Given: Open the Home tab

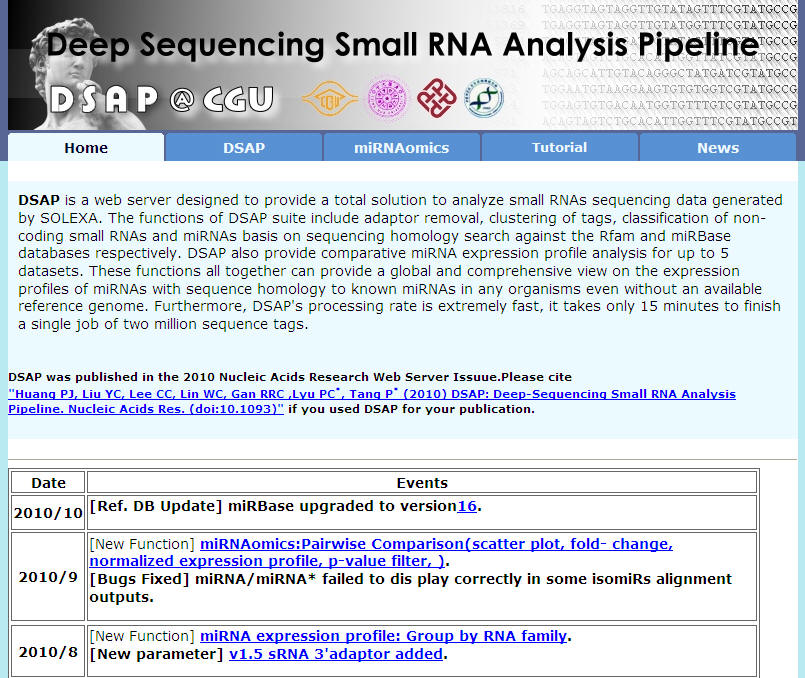Looking at the screenshot, I should tap(86, 148).
